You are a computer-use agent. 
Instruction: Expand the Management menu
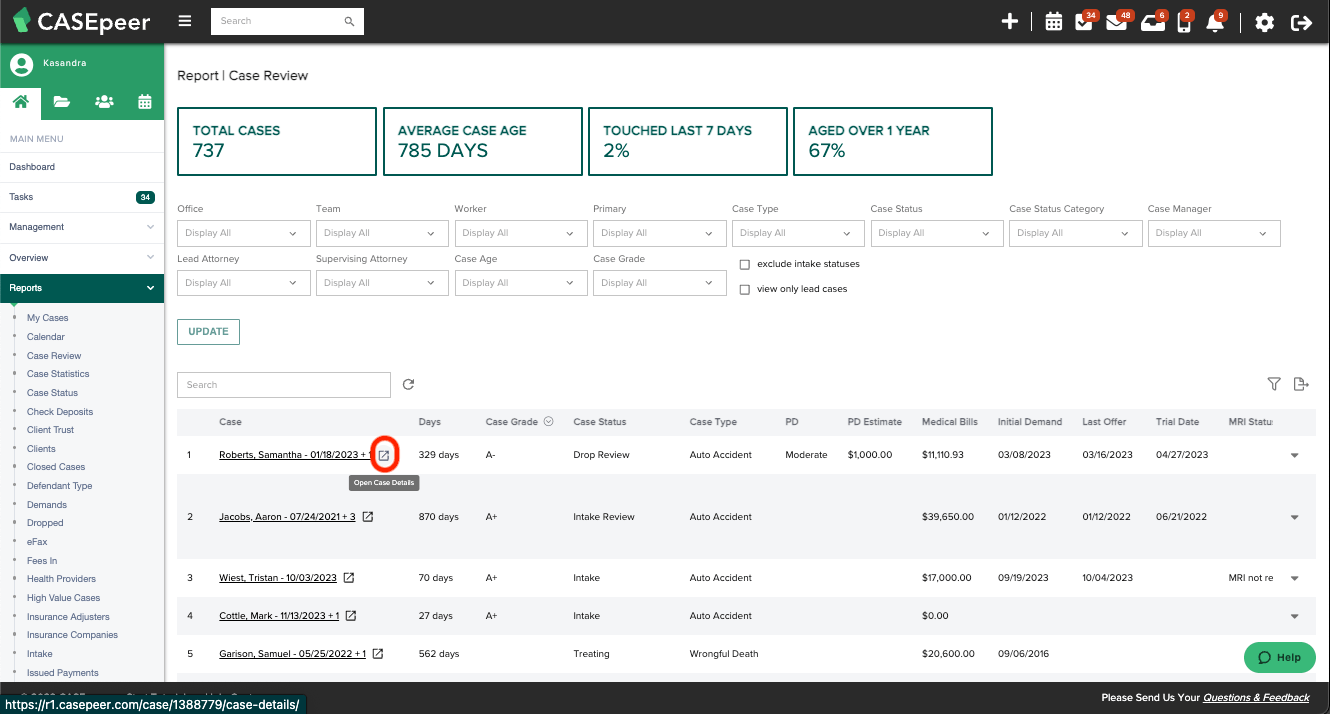tap(82, 227)
